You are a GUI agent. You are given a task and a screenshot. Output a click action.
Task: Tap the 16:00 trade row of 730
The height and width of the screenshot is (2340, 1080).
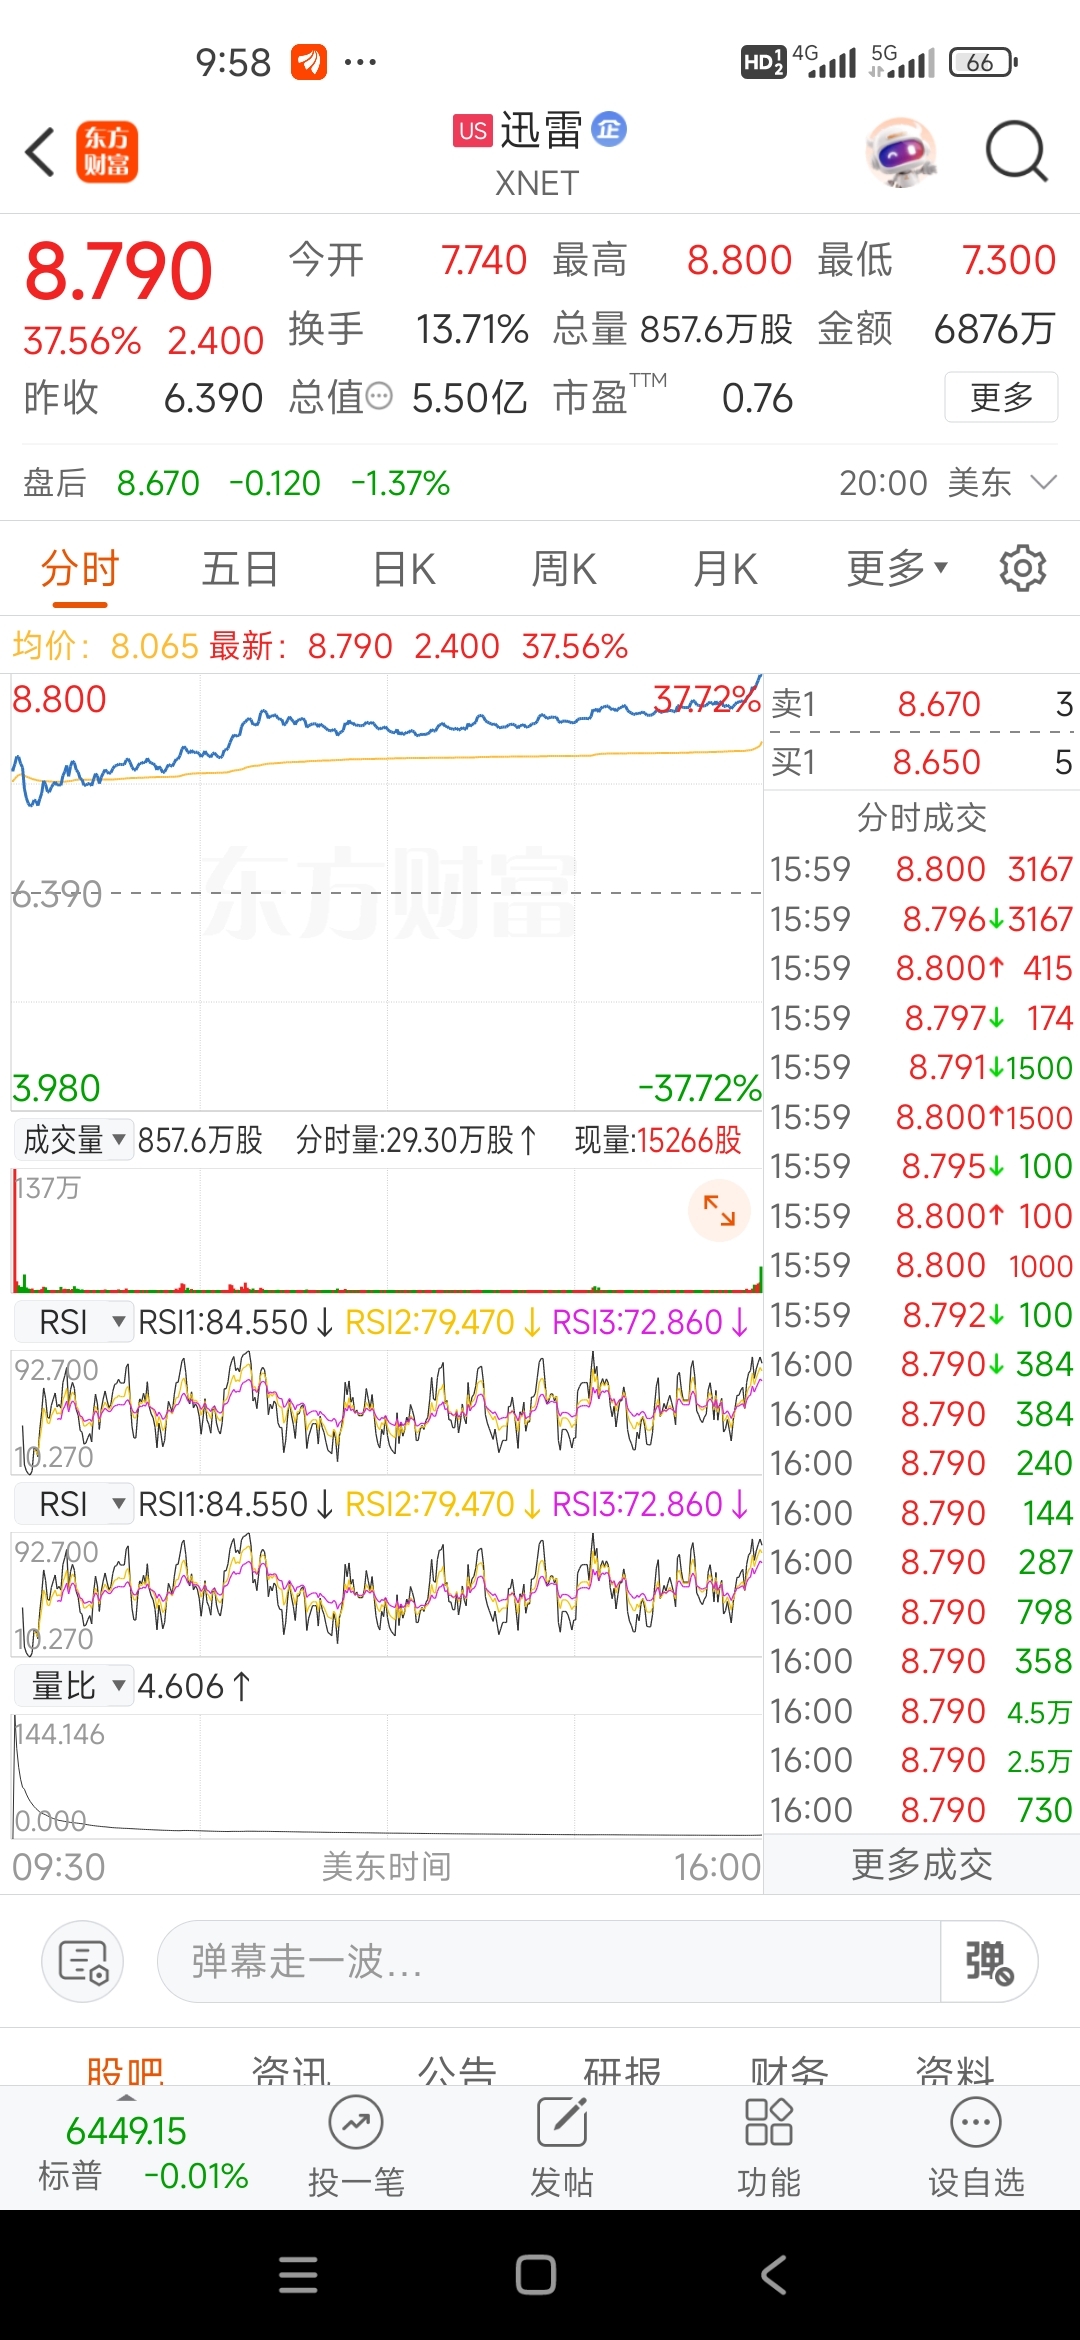click(x=922, y=1810)
